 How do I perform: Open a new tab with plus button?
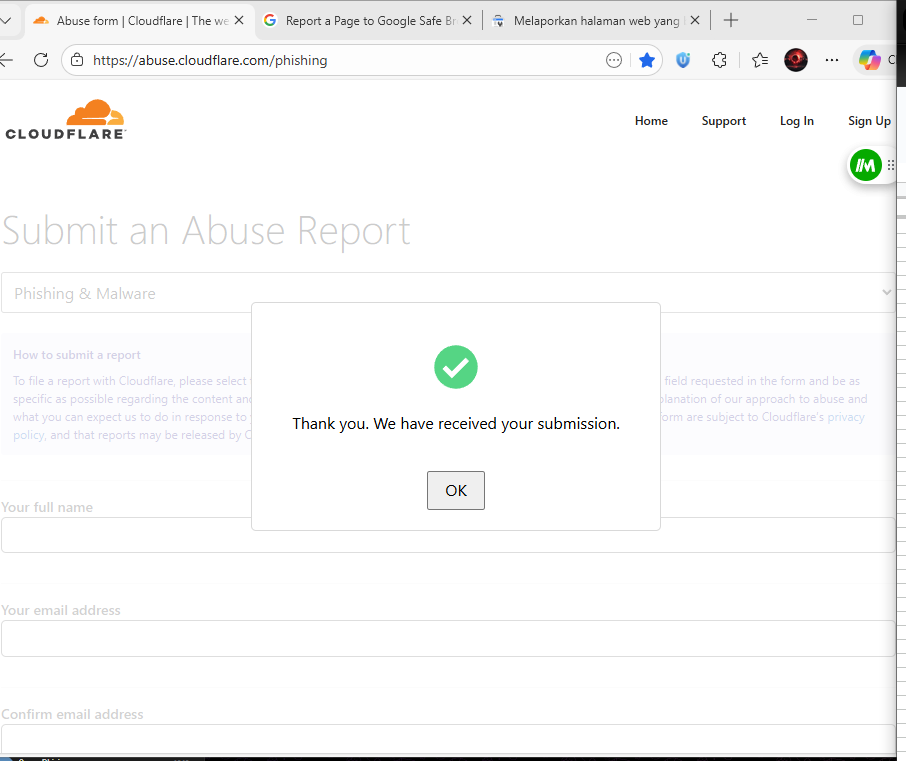click(731, 20)
